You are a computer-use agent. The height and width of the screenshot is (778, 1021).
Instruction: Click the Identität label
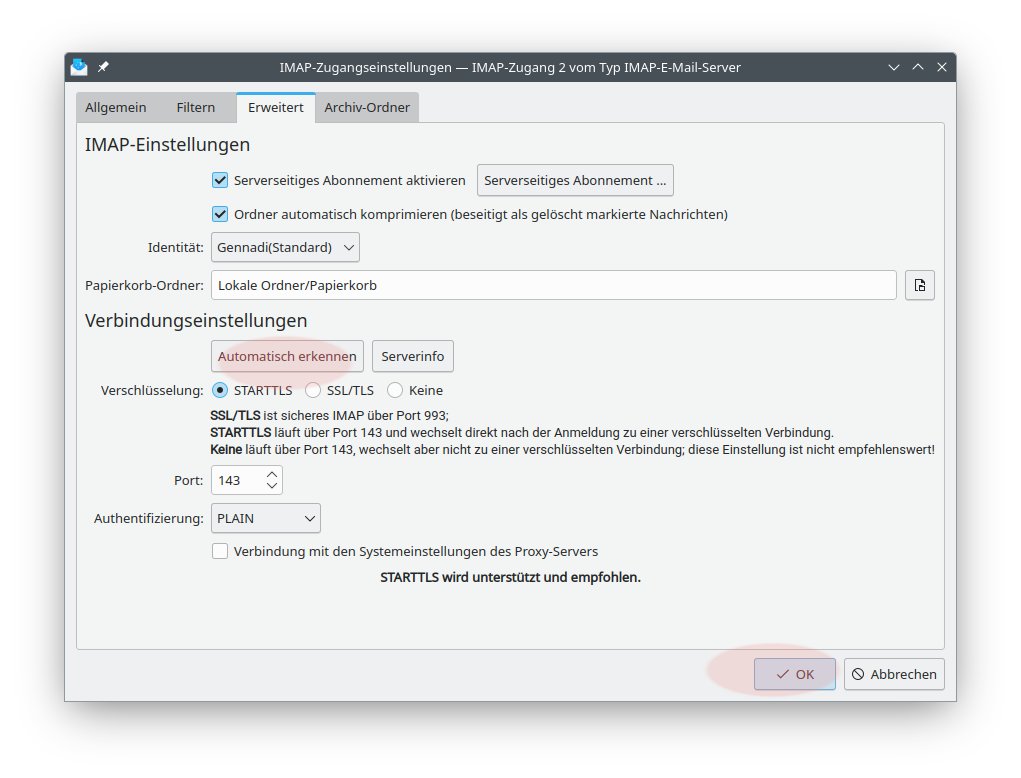coord(175,247)
